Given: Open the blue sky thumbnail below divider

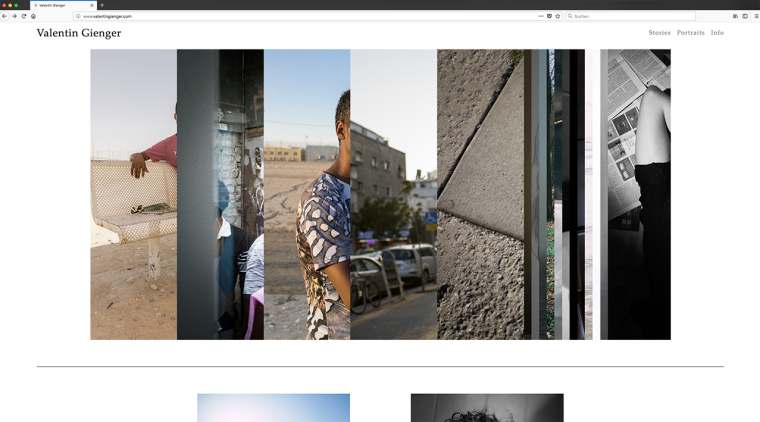Looking at the screenshot, I should 273,408.
